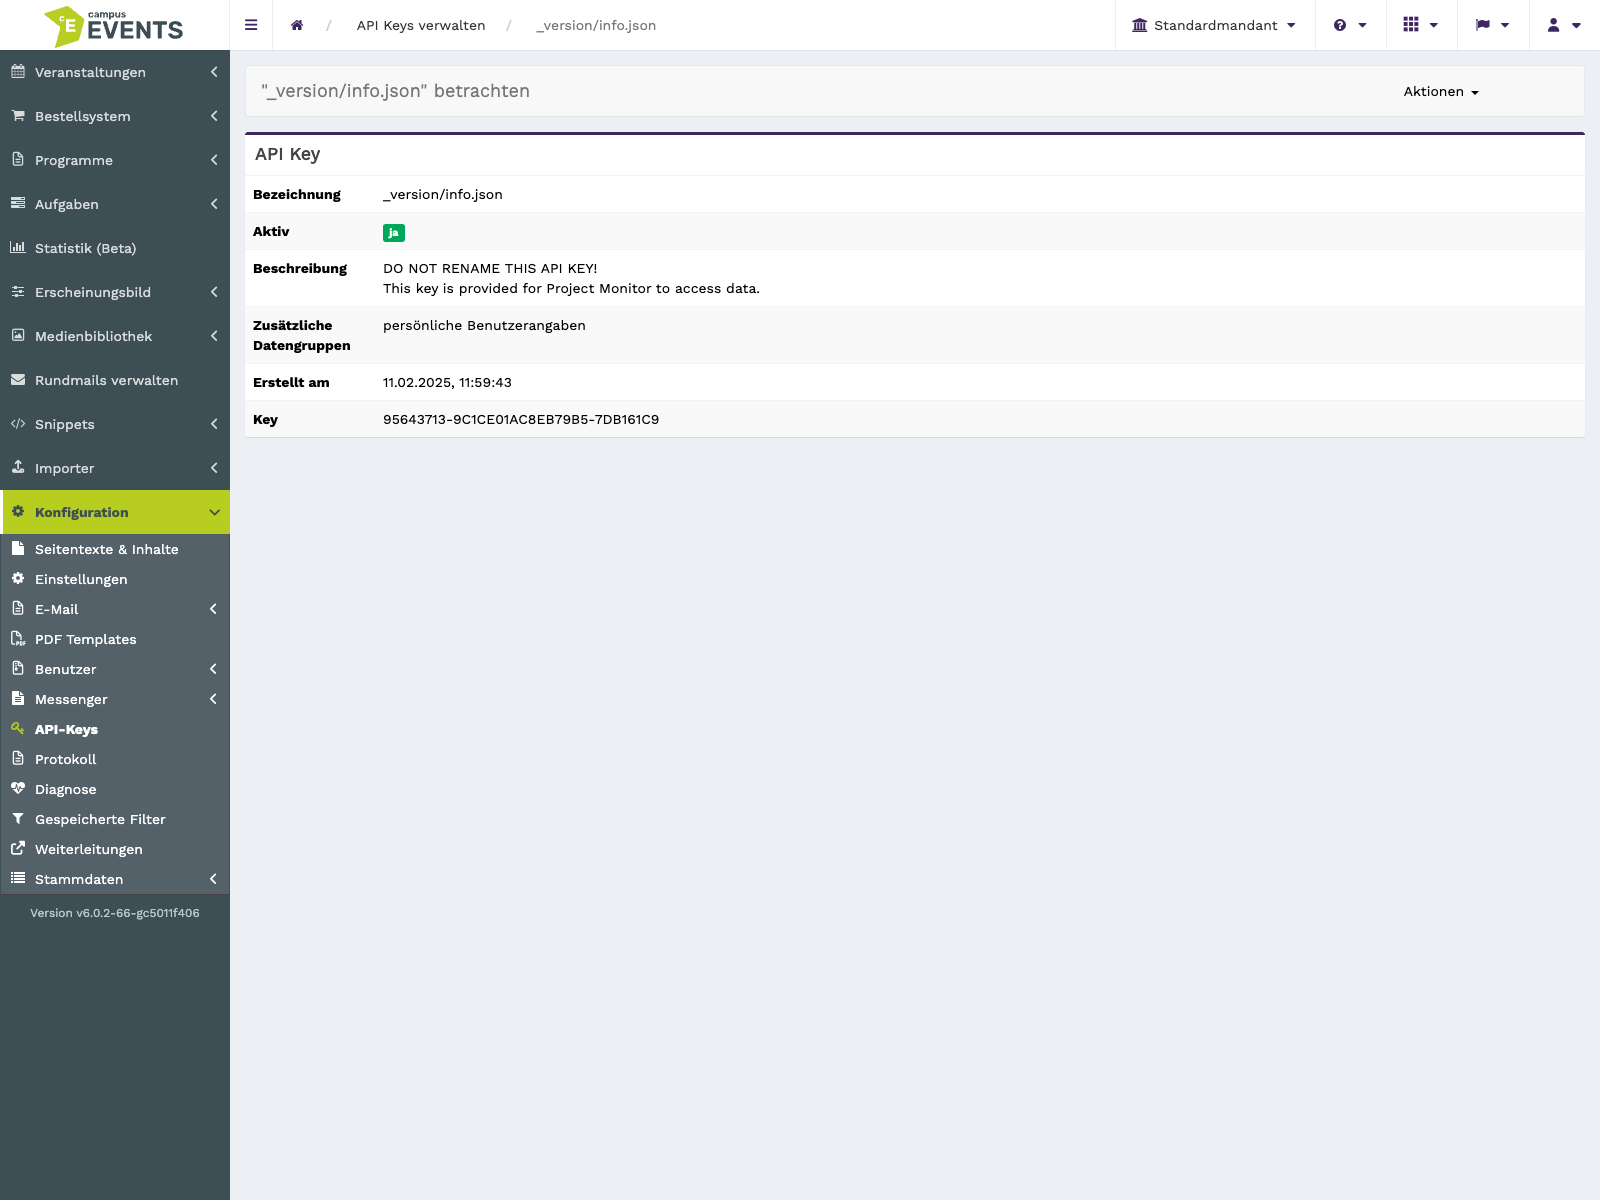
Task: Click the Bestellsystem cart icon
Action: 18,116
